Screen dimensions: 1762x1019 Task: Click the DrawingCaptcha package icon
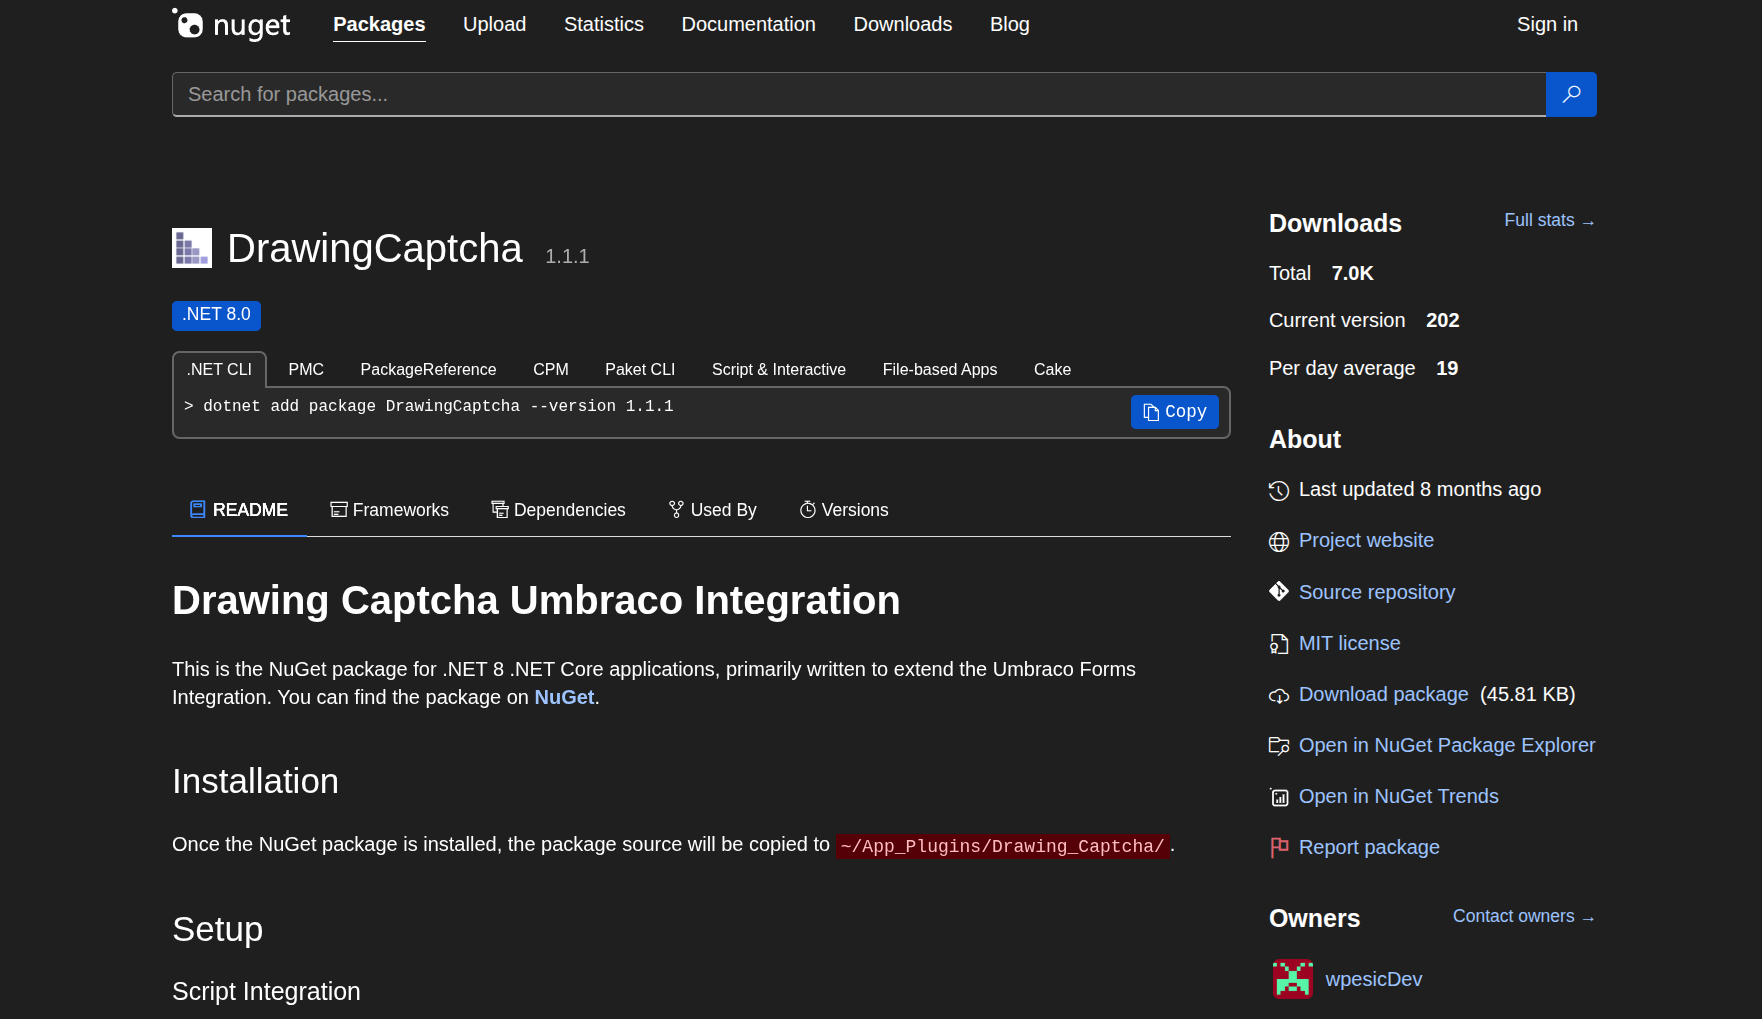point(192,248)
